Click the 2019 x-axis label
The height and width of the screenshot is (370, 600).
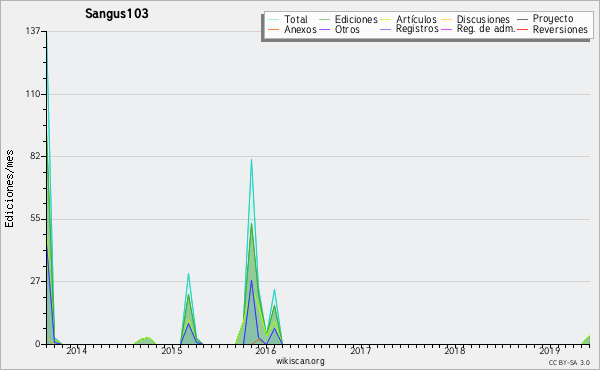tap(549, 350)
